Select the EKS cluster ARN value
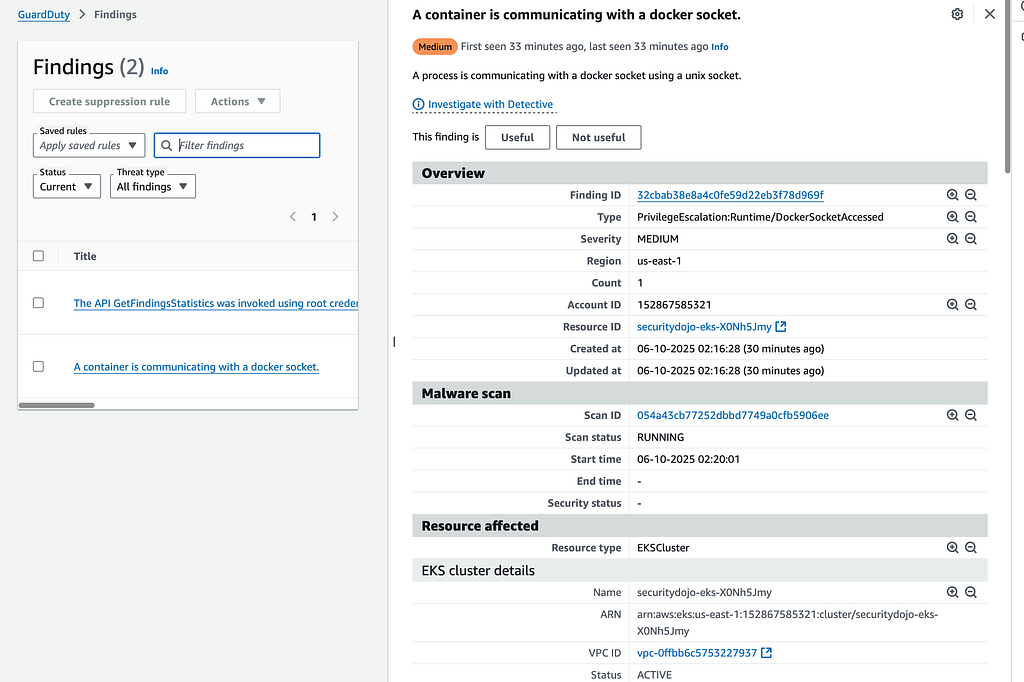Viewport: 1024px width, 682px height. click(x=787, y=623)
